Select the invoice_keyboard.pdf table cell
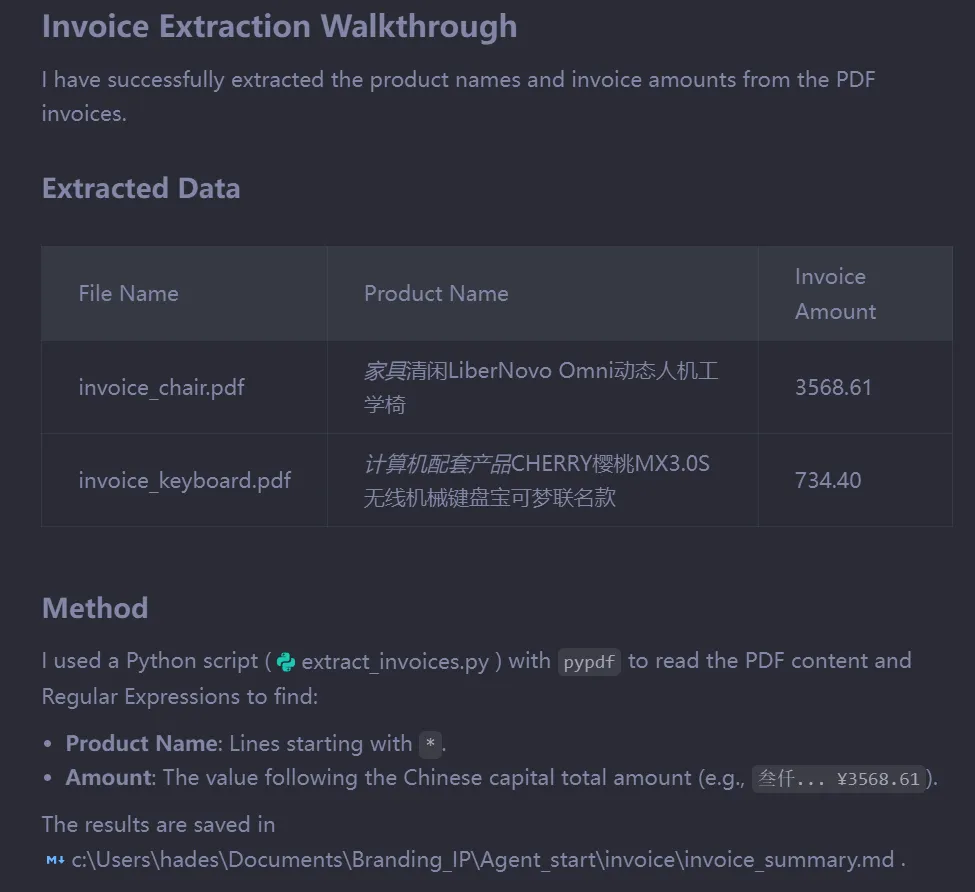The image size is (975, 892). coord(184,480)
